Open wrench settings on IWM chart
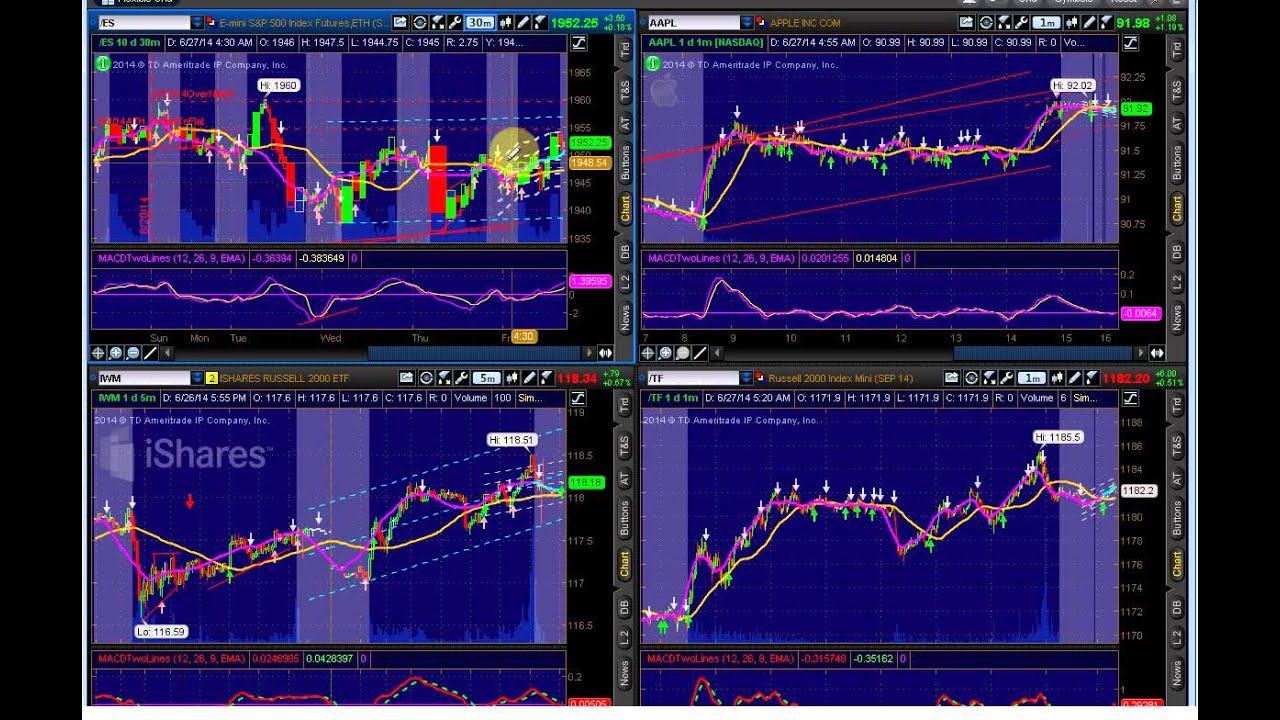This screenshot has width=1280, height=720. click(x=462, y=378)
